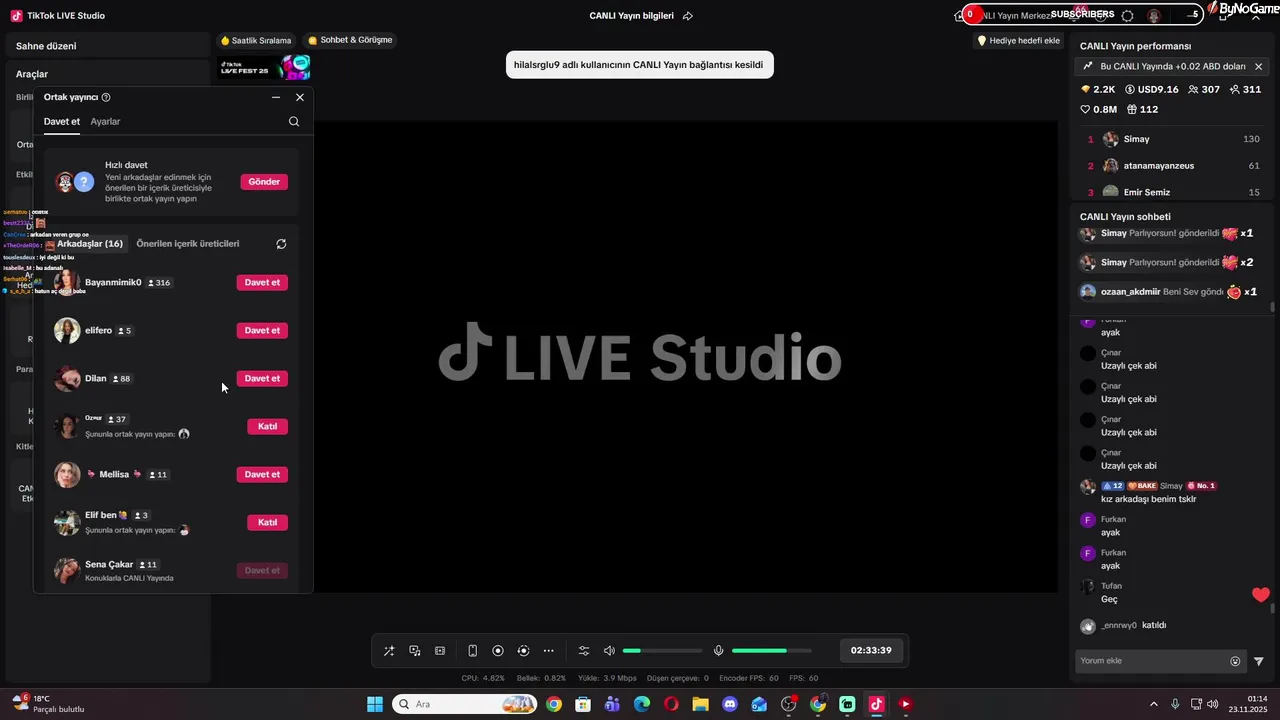Show hidden system tray icons
This screenshot has width=1280, height=720.
tap(1153, 704)
